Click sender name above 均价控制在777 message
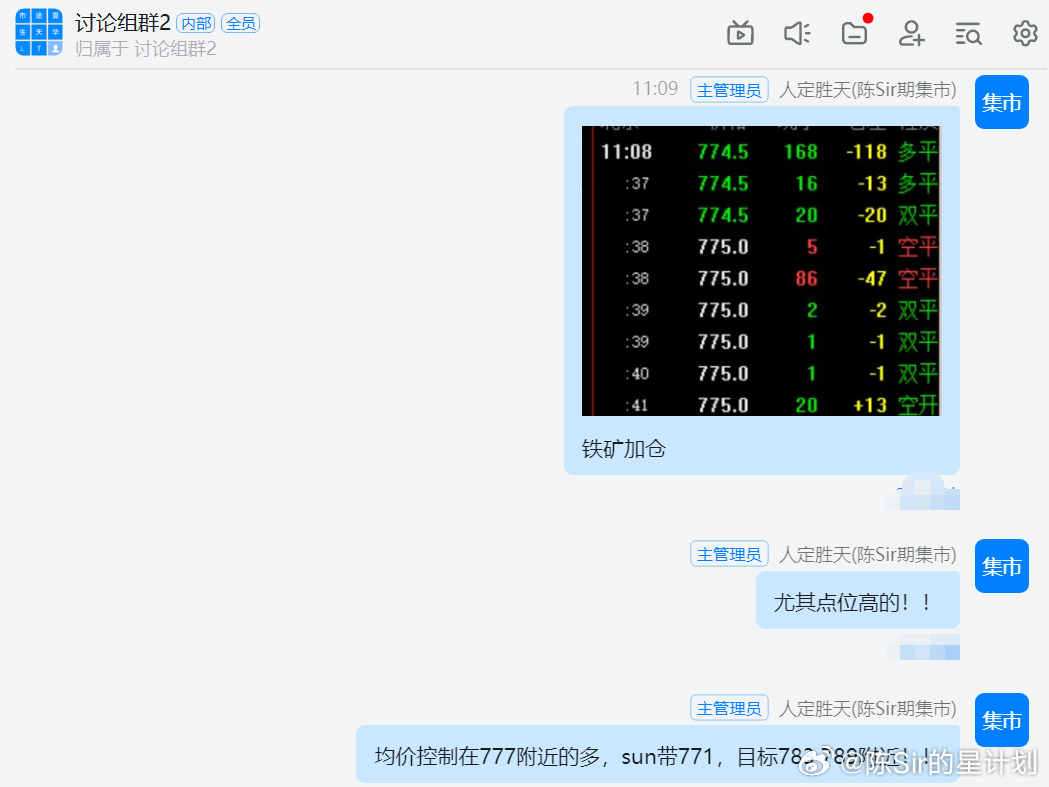Image resolution: width=1049 pixels, height=787 pixels. [868, 708]
